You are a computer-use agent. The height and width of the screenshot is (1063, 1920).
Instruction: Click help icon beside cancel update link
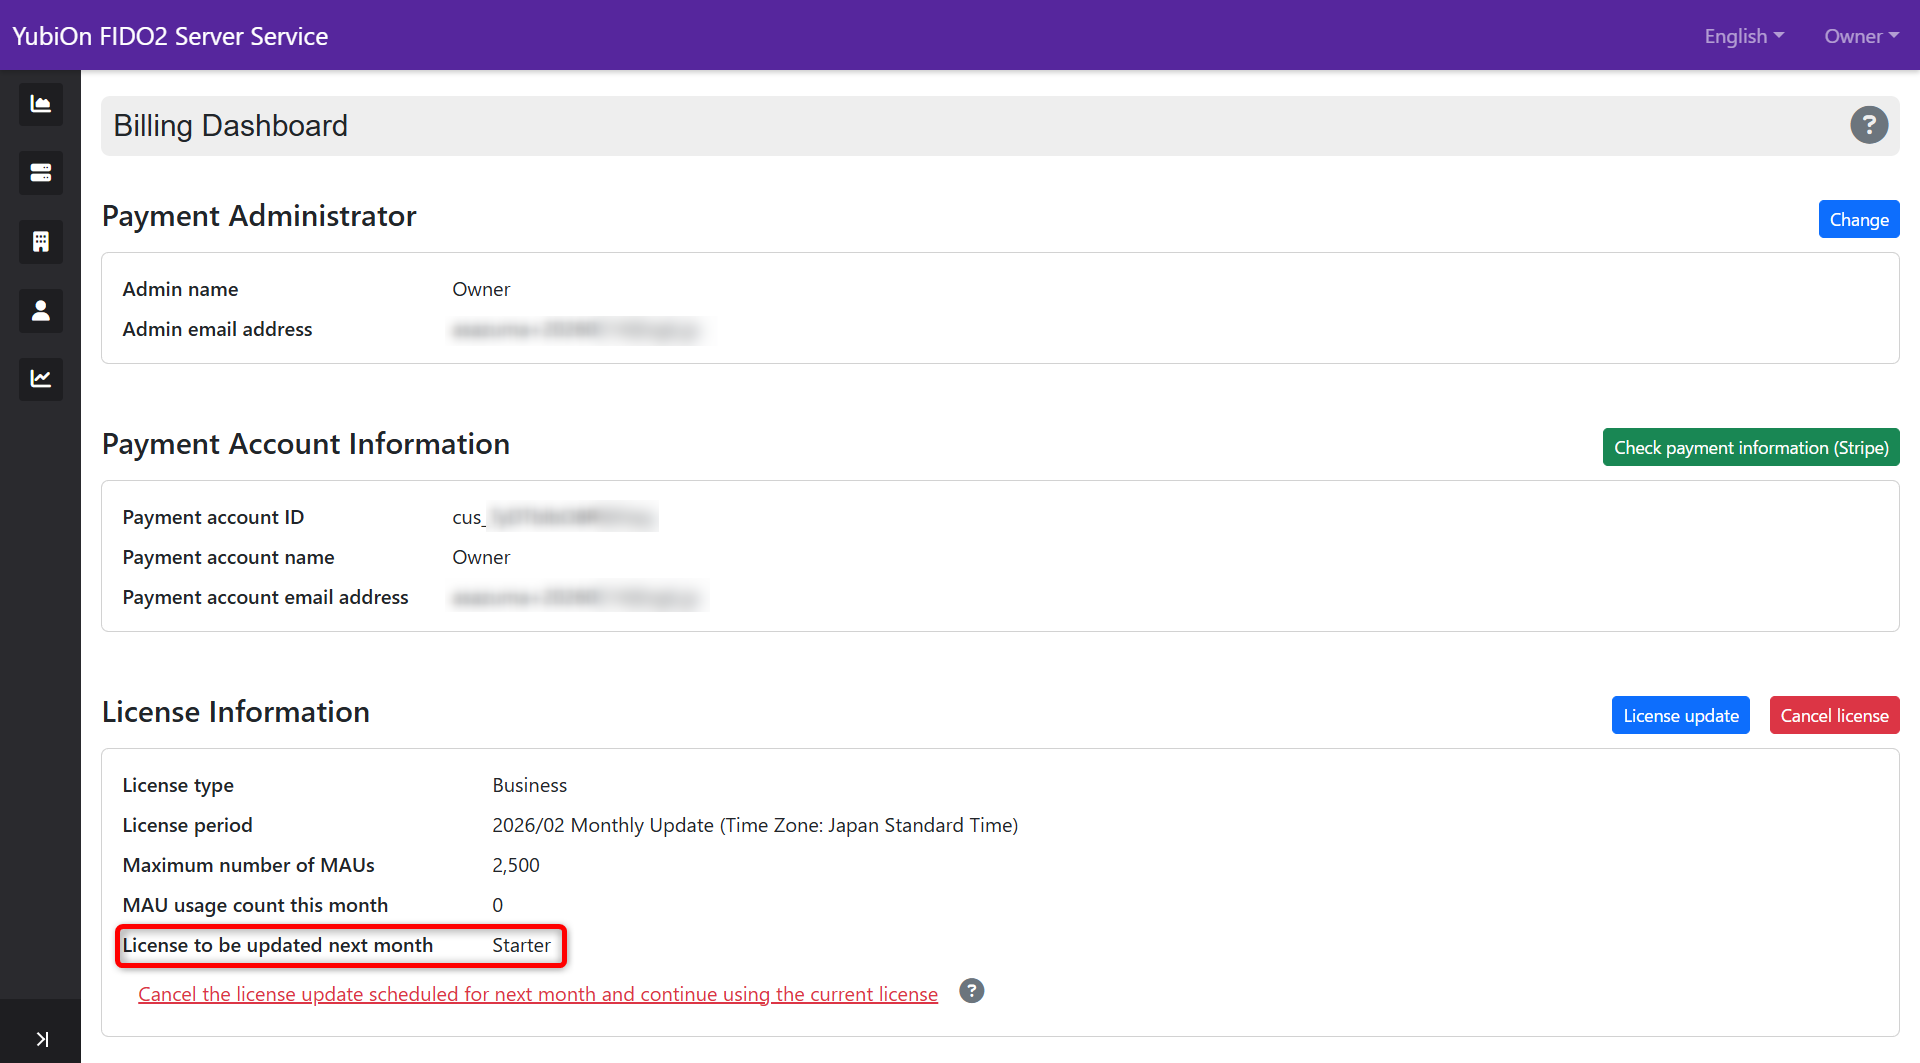tap(971, 991)
